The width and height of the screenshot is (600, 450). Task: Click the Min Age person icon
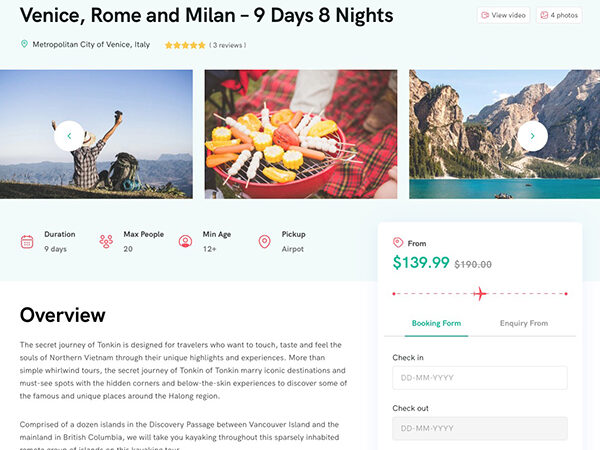tap(185, 241)
